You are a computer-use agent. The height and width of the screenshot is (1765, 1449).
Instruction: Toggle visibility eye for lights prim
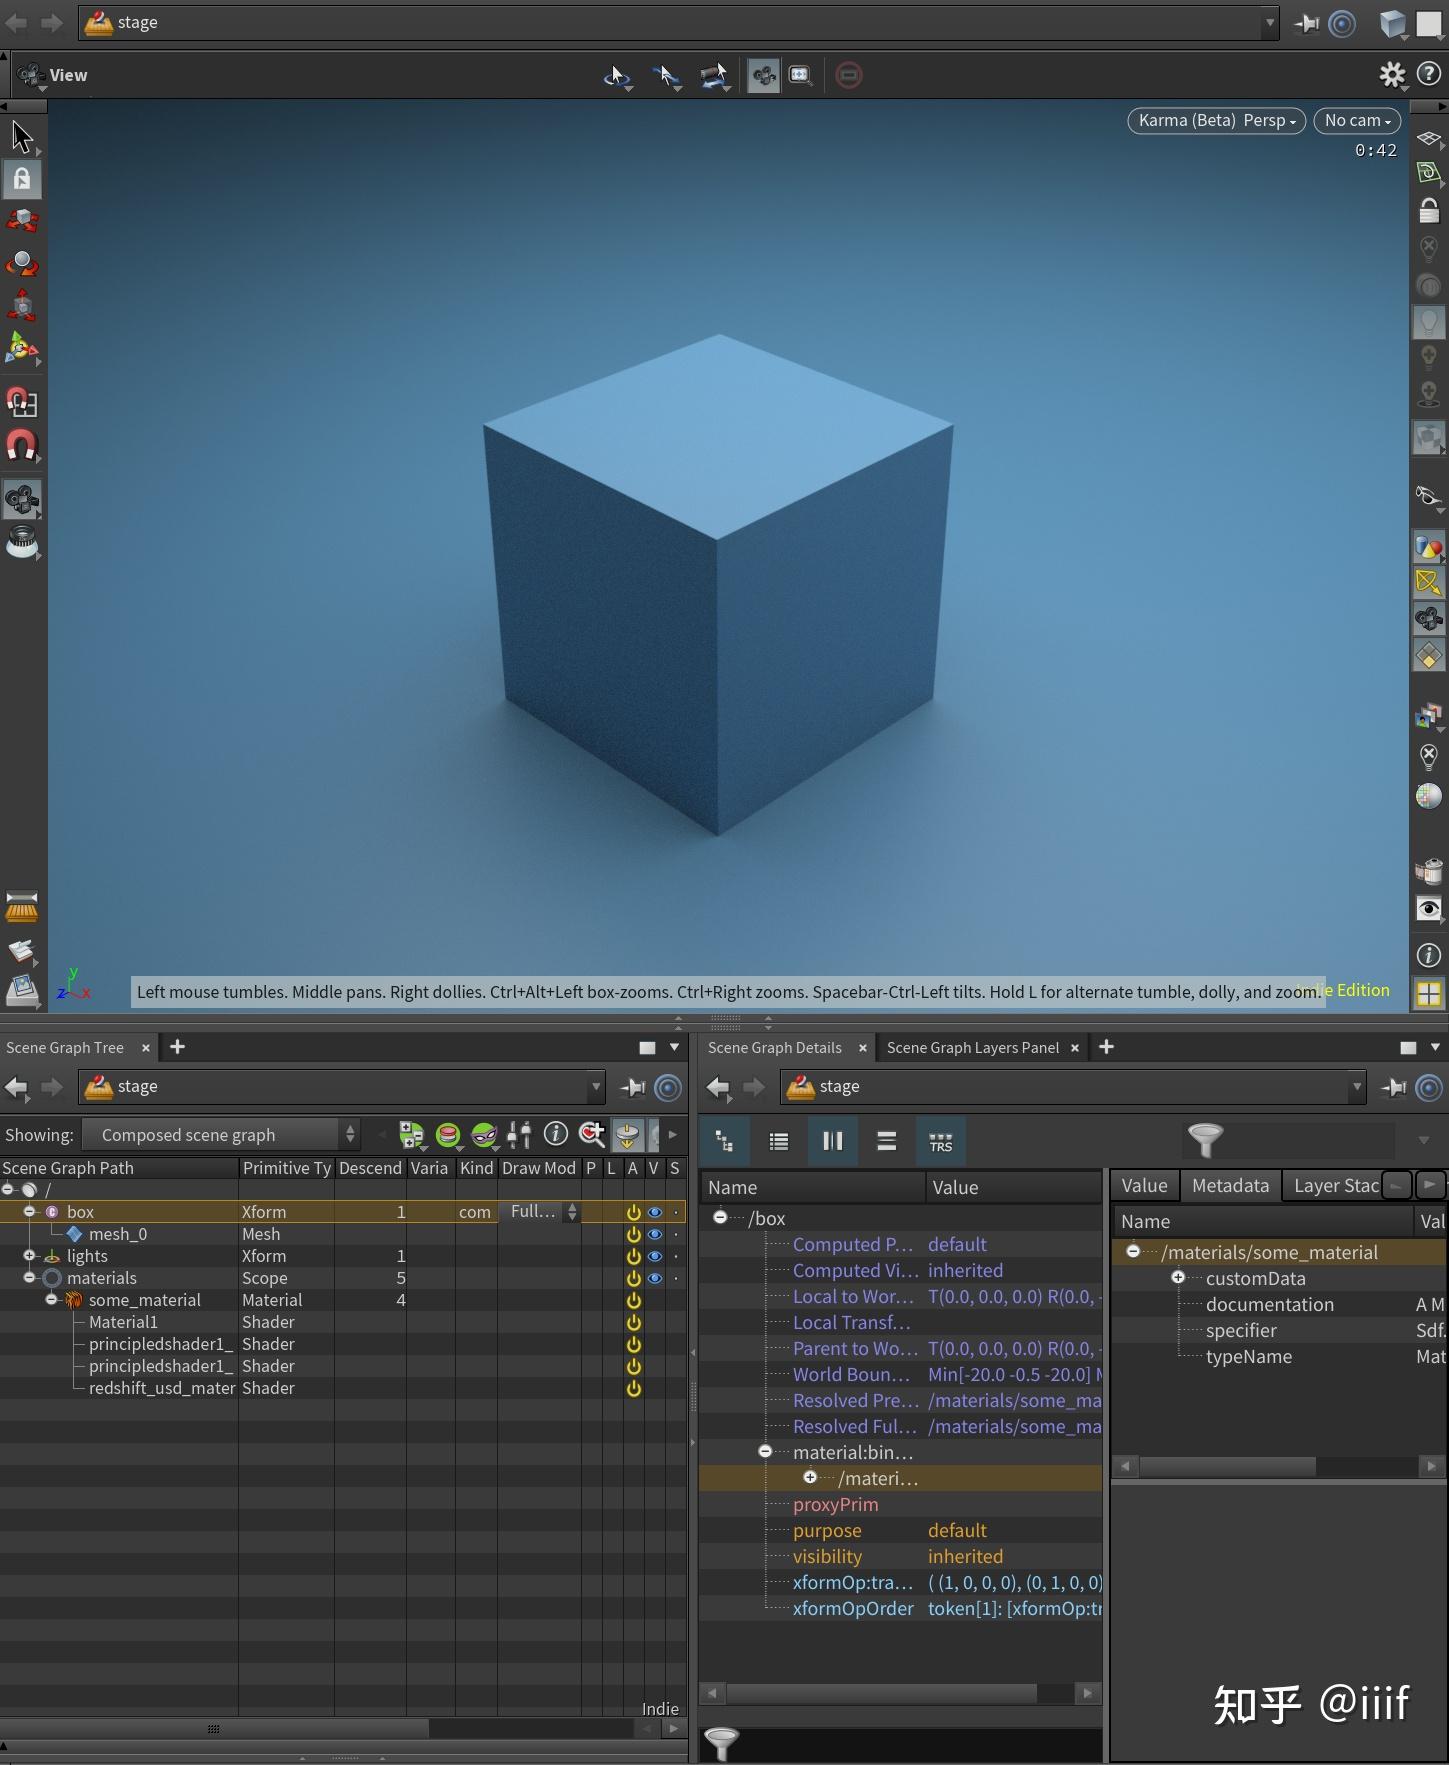(655, 1256)
